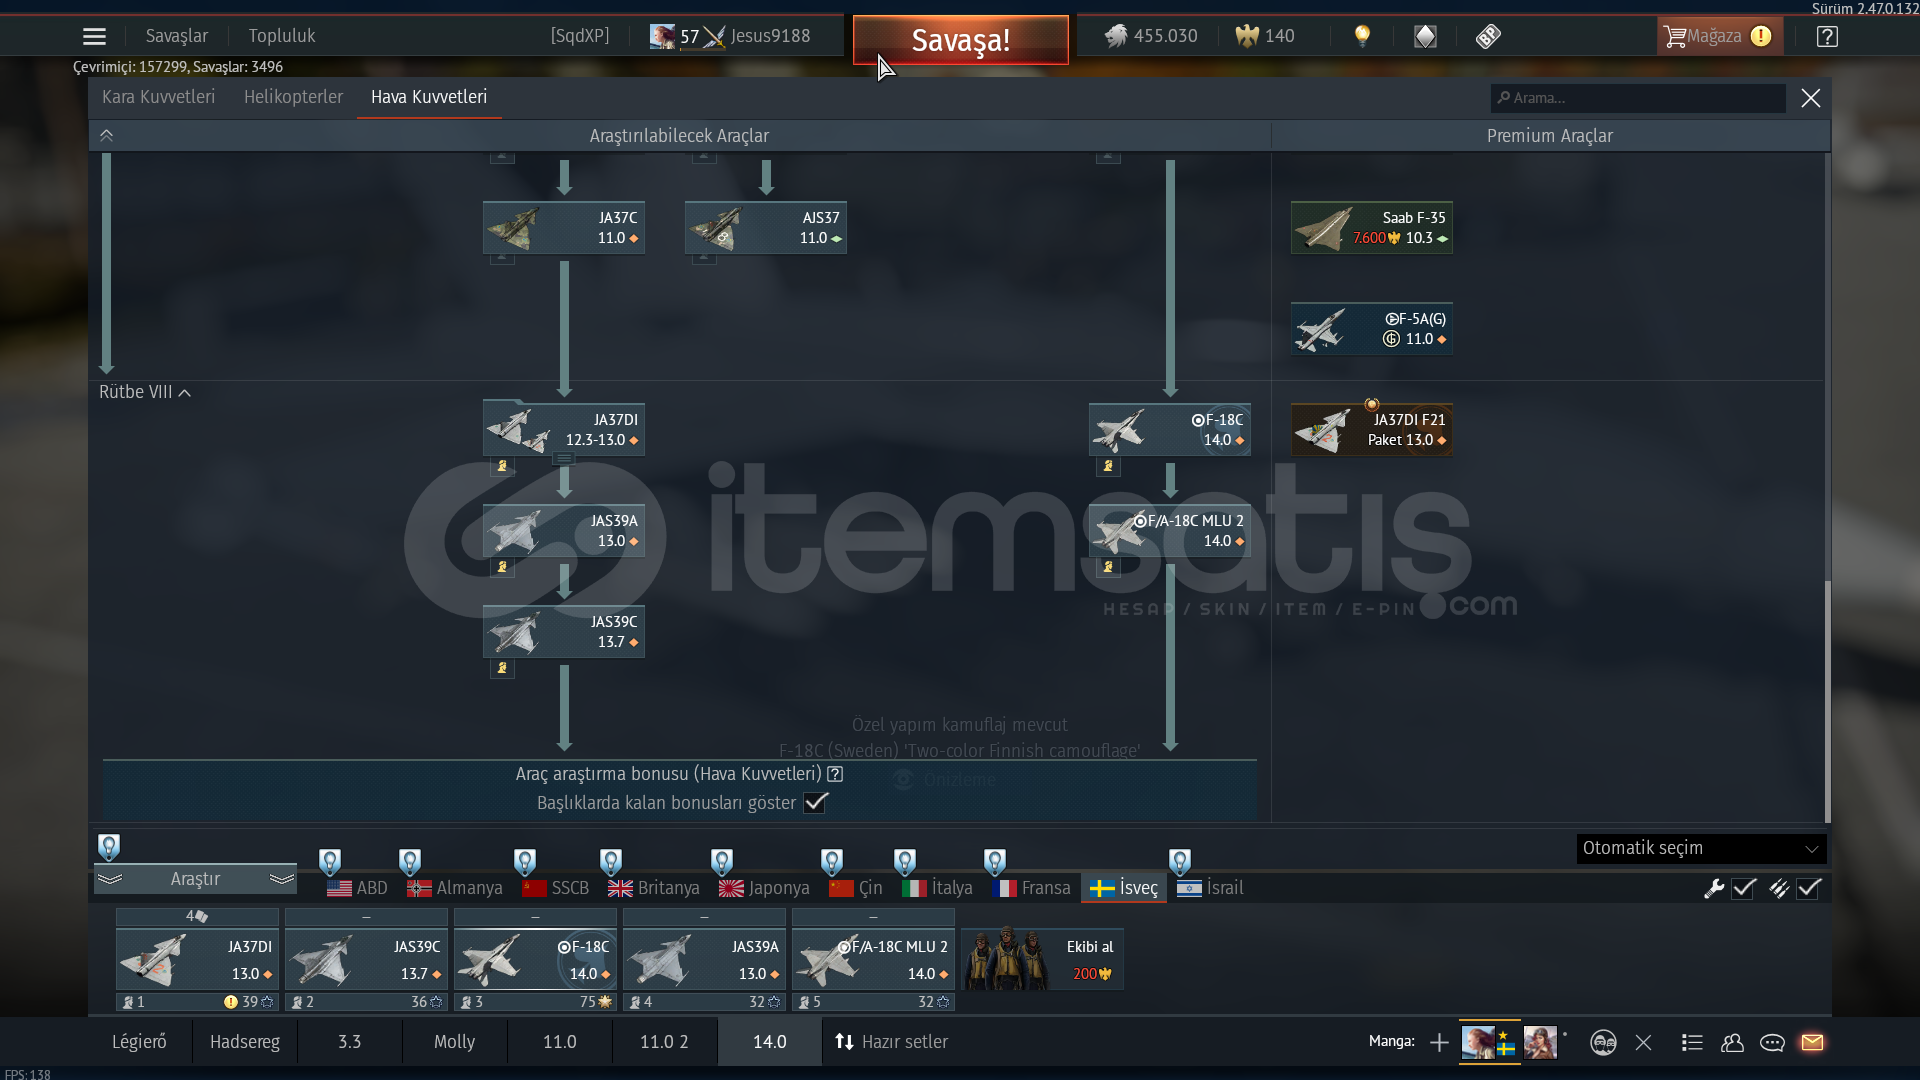Open the Mağaza store button
Screen dimensions: 1920x1080
tap(1719, 36)
